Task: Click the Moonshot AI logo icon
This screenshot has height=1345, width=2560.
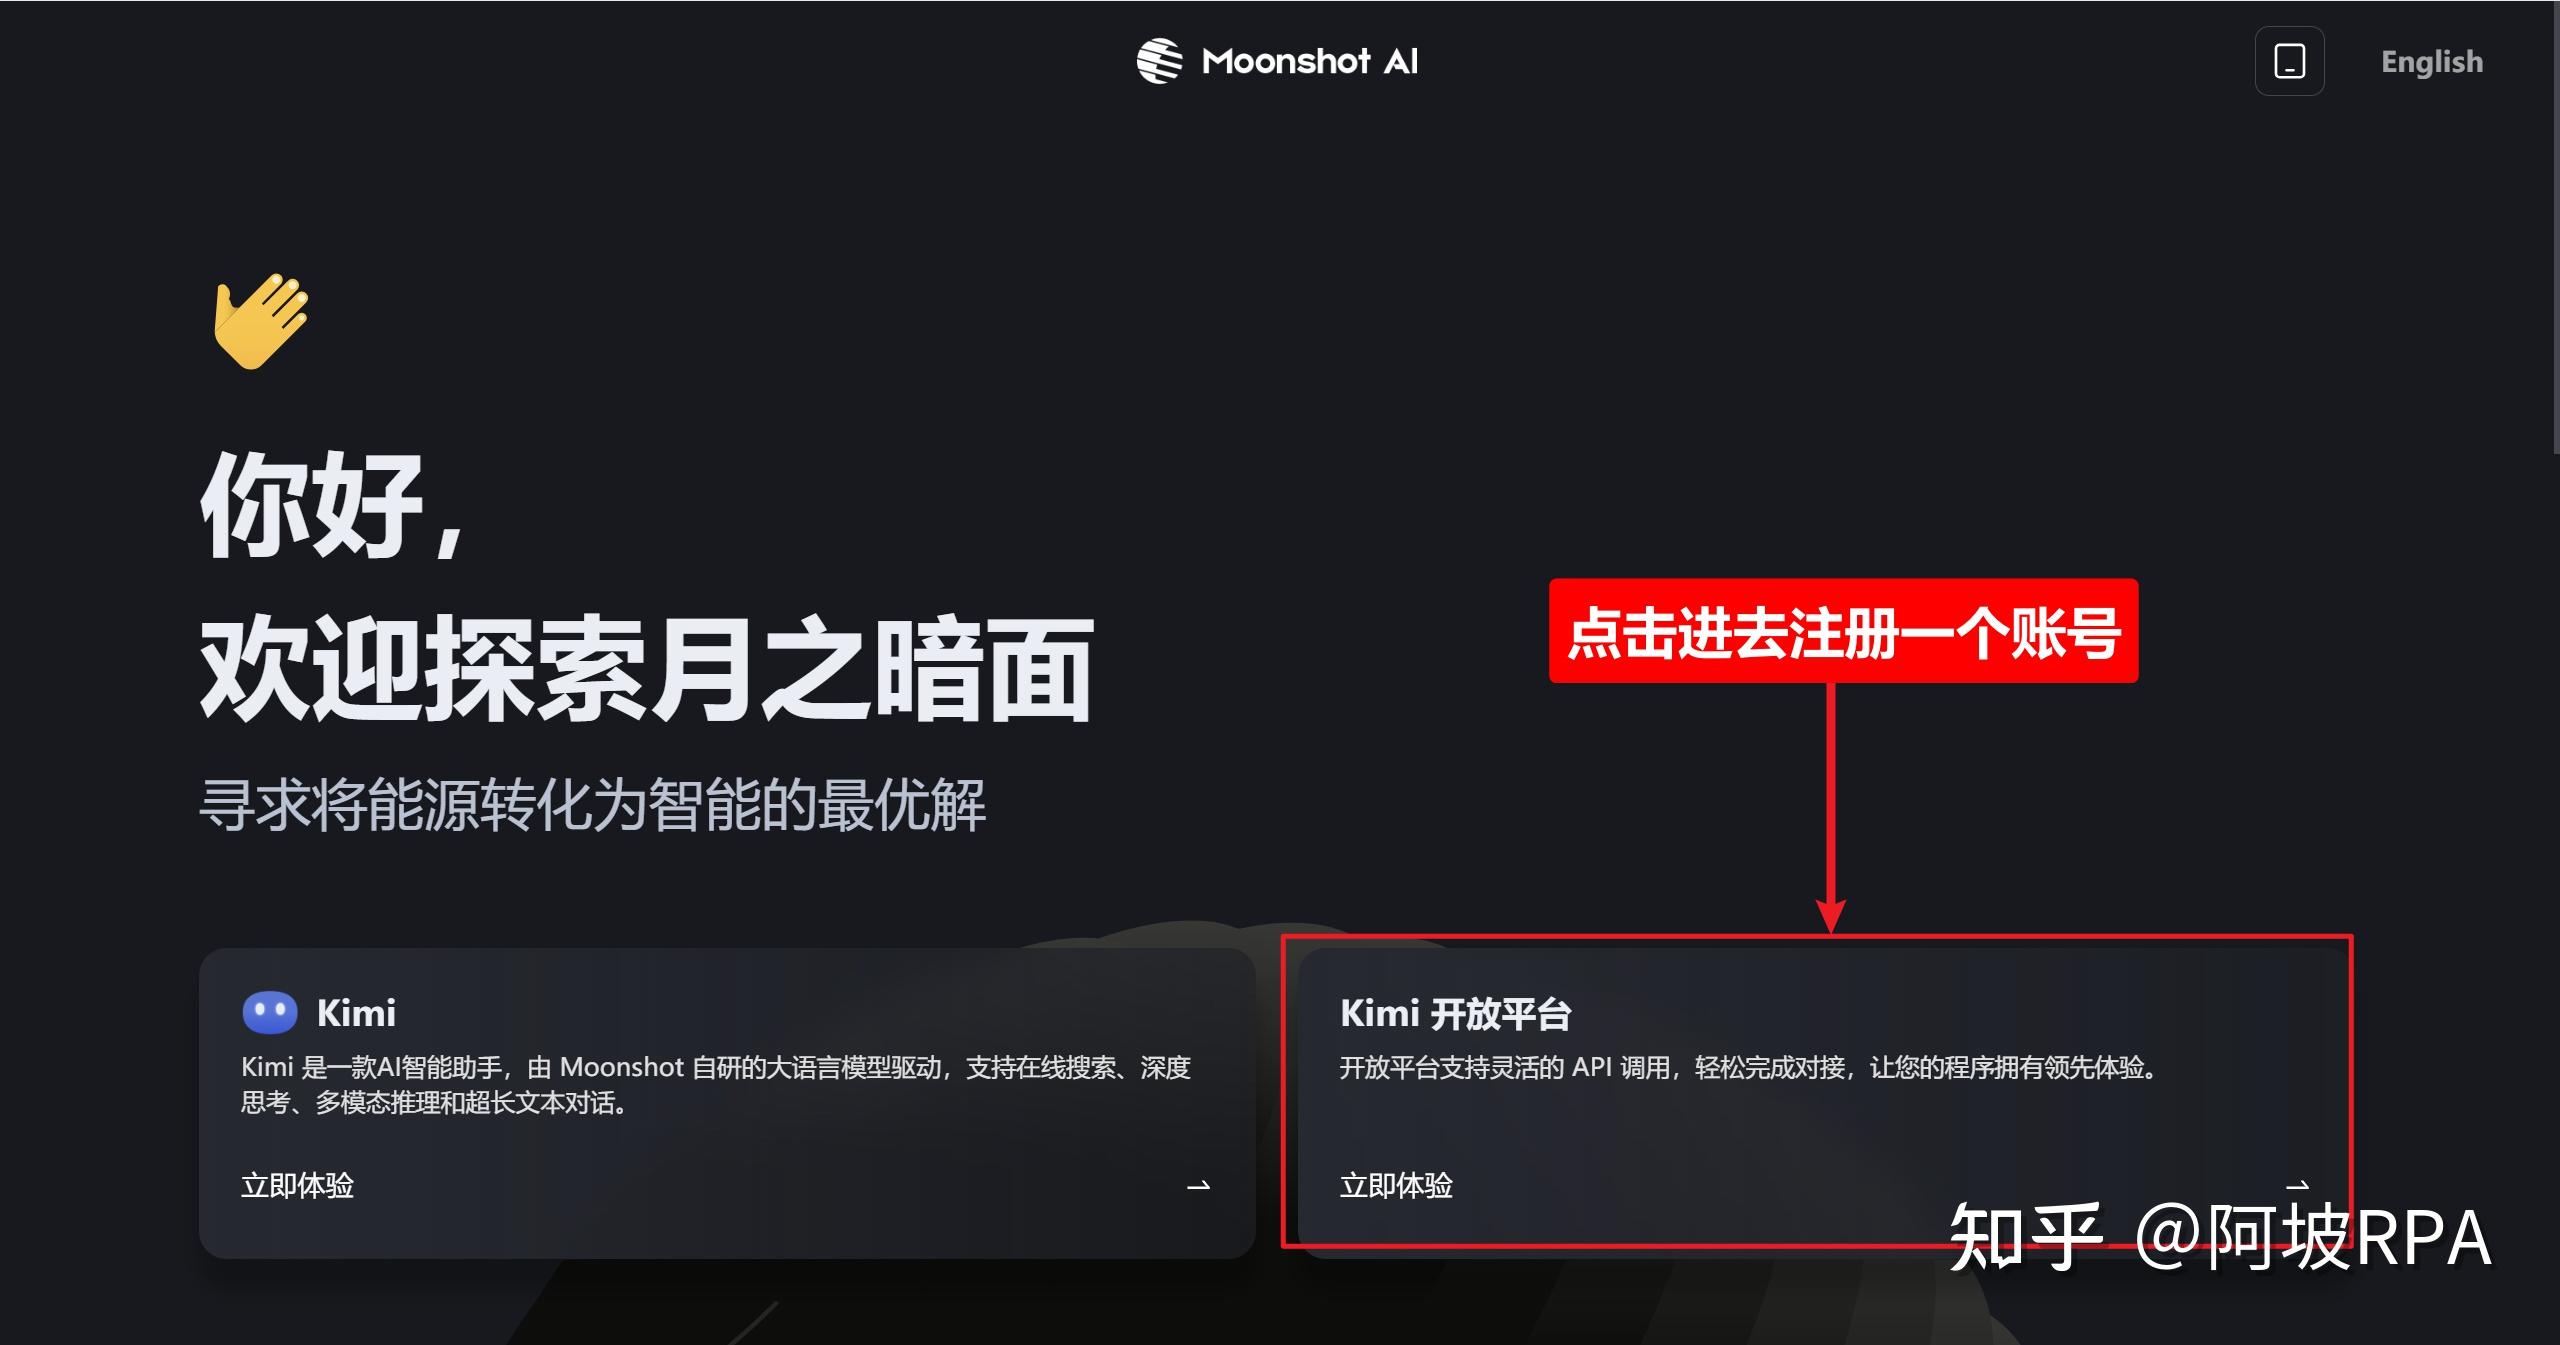Action: [1158, 61]
